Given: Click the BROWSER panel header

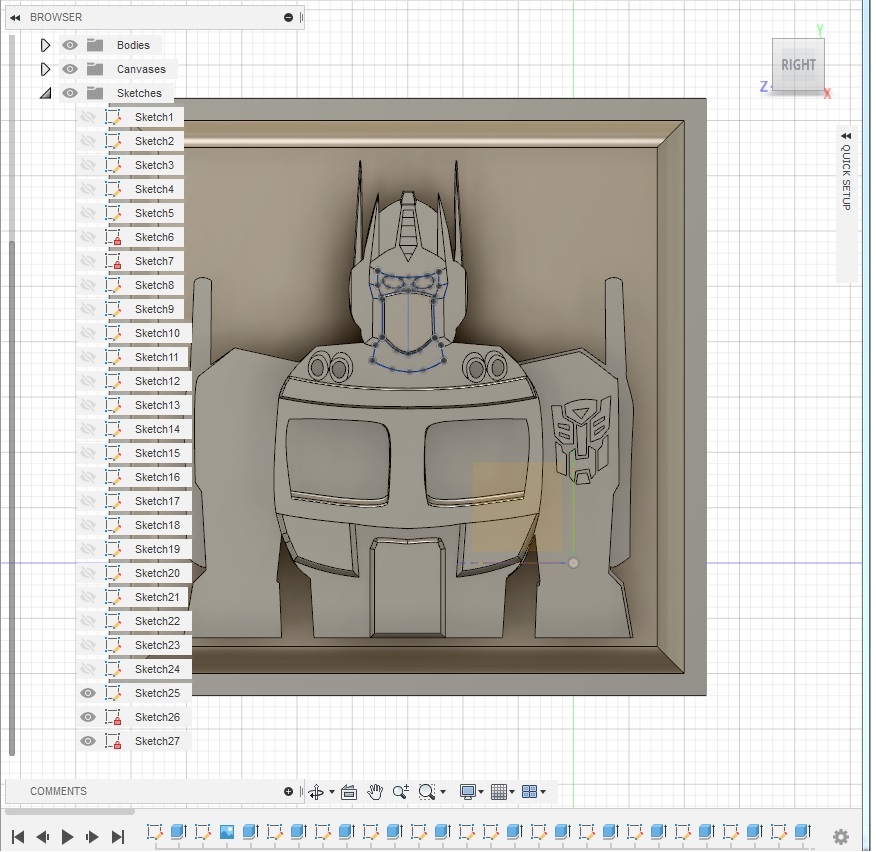Looking at the screenshot, I should 155,17.
